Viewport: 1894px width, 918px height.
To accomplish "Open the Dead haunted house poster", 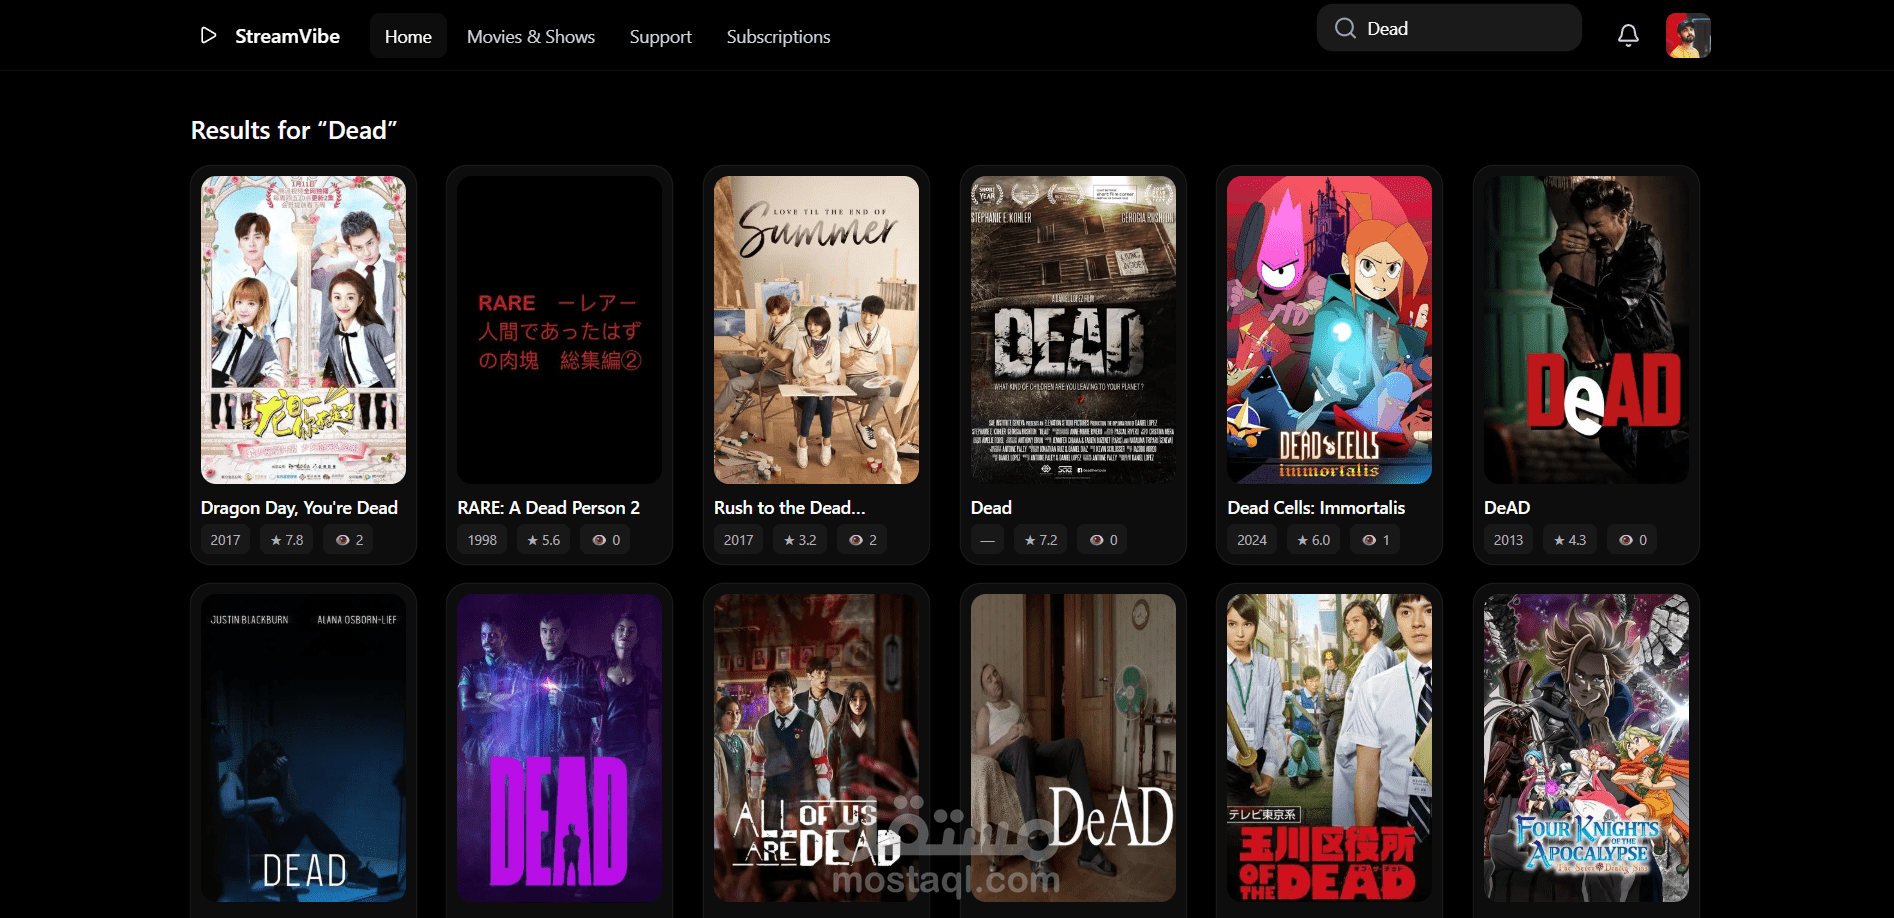I will pyautogui.click(x=1073, y=330).
